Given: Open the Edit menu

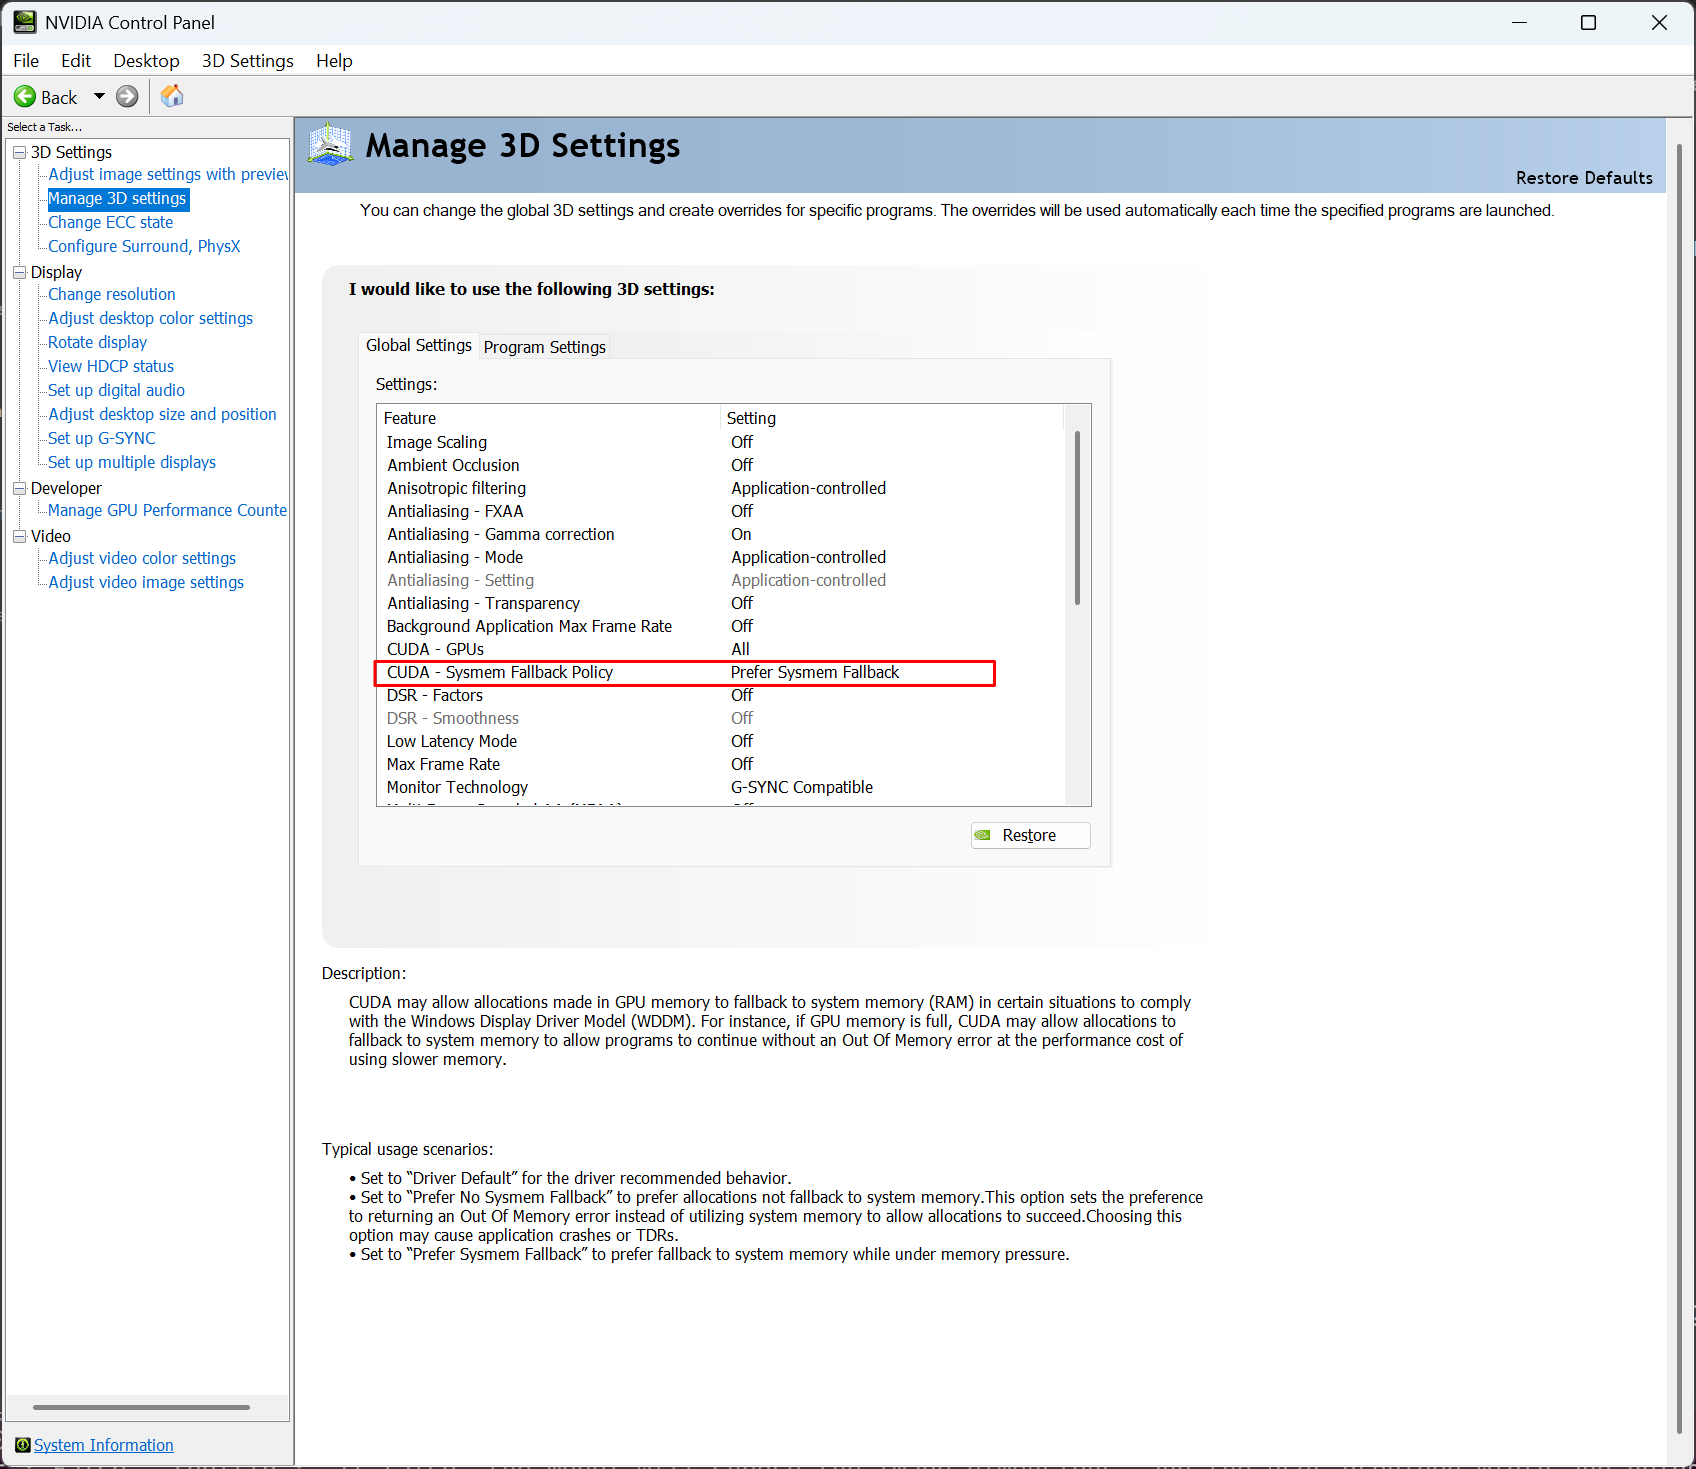Looking at the screenshot, I should 76,61.
